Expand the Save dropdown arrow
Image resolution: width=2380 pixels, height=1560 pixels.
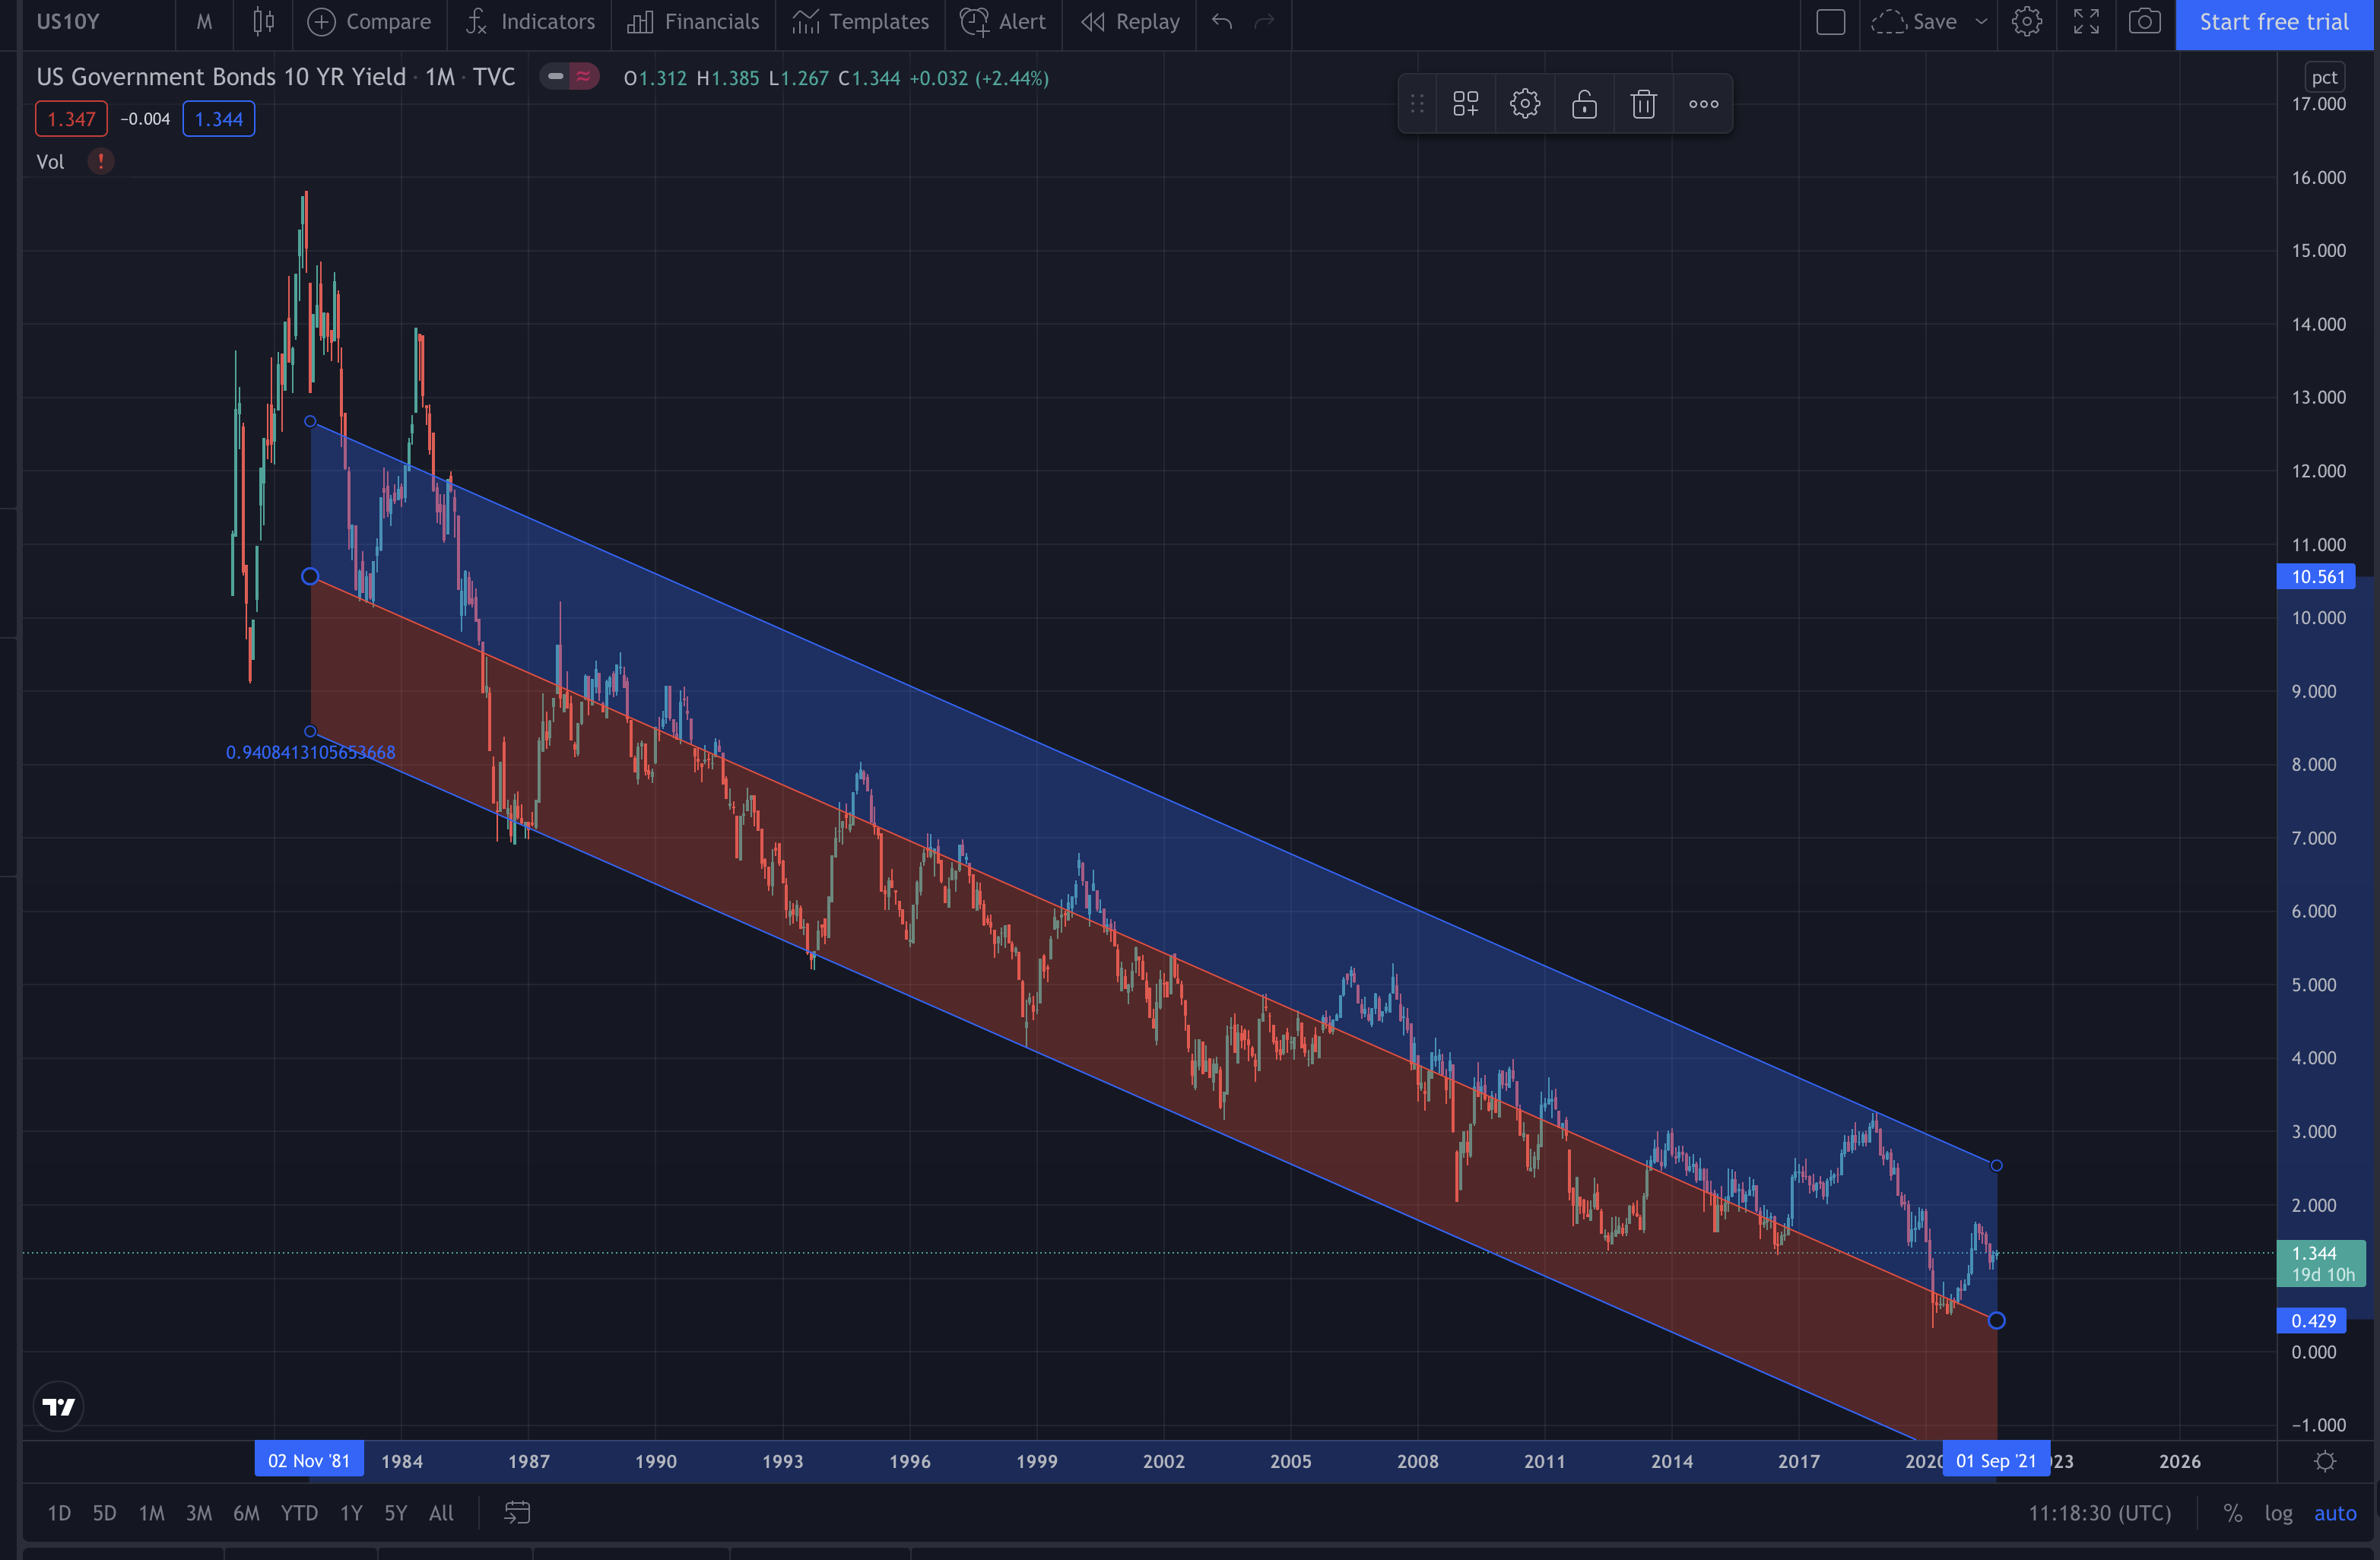pos(1980,22)
